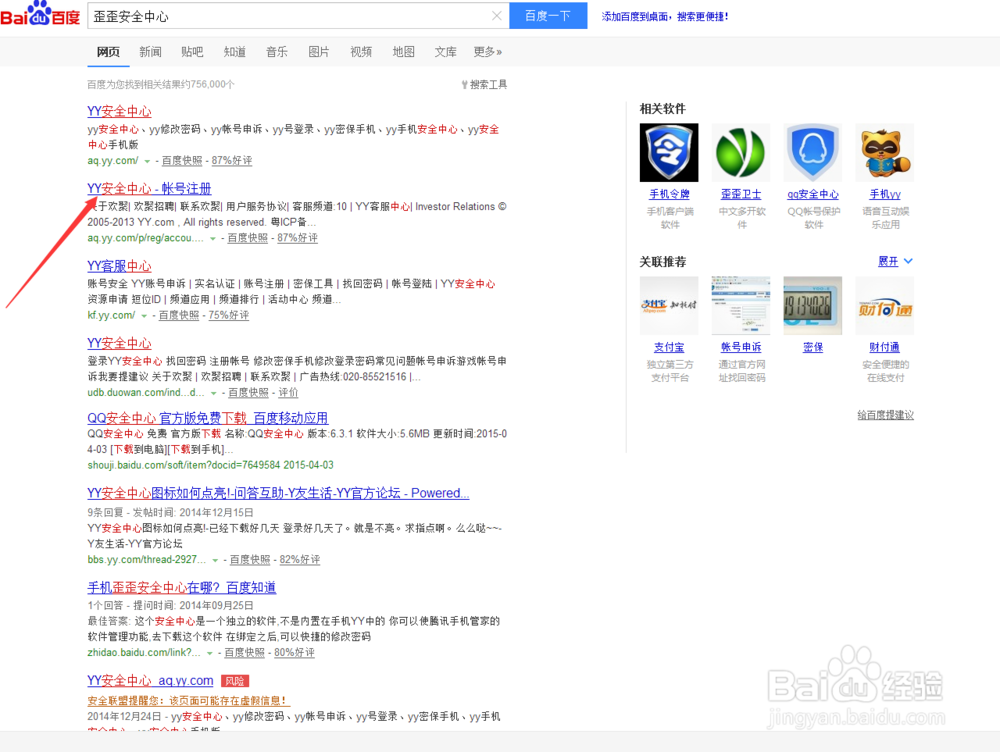Open the 歪歪卫士 text link

pyautogui.click(x=741, y=194)
